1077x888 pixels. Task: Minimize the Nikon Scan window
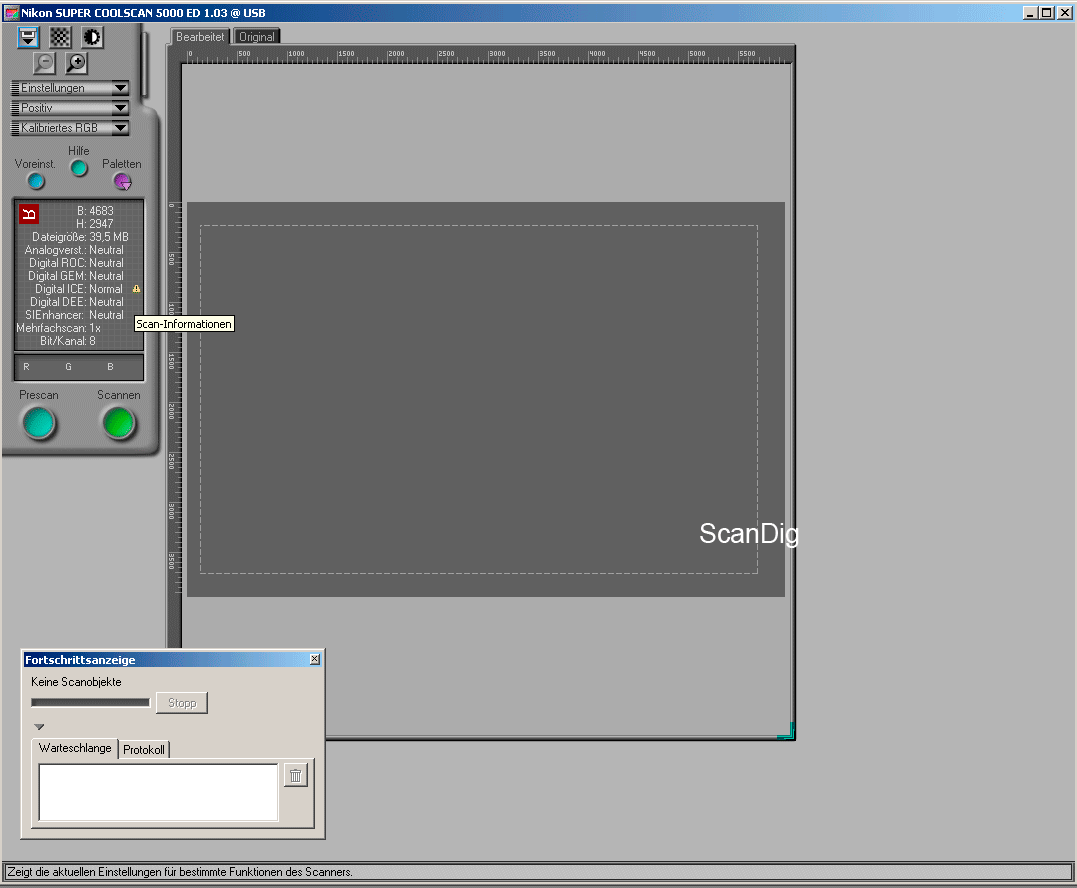(x=1030, y=12)
